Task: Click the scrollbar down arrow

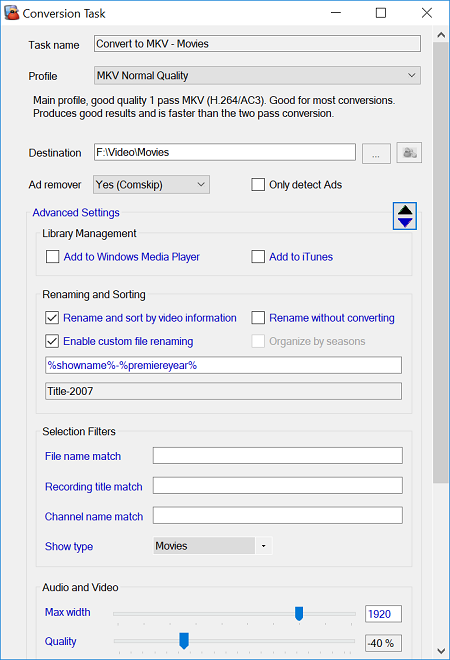Action: pyautogui.click(x=441, y=651)
